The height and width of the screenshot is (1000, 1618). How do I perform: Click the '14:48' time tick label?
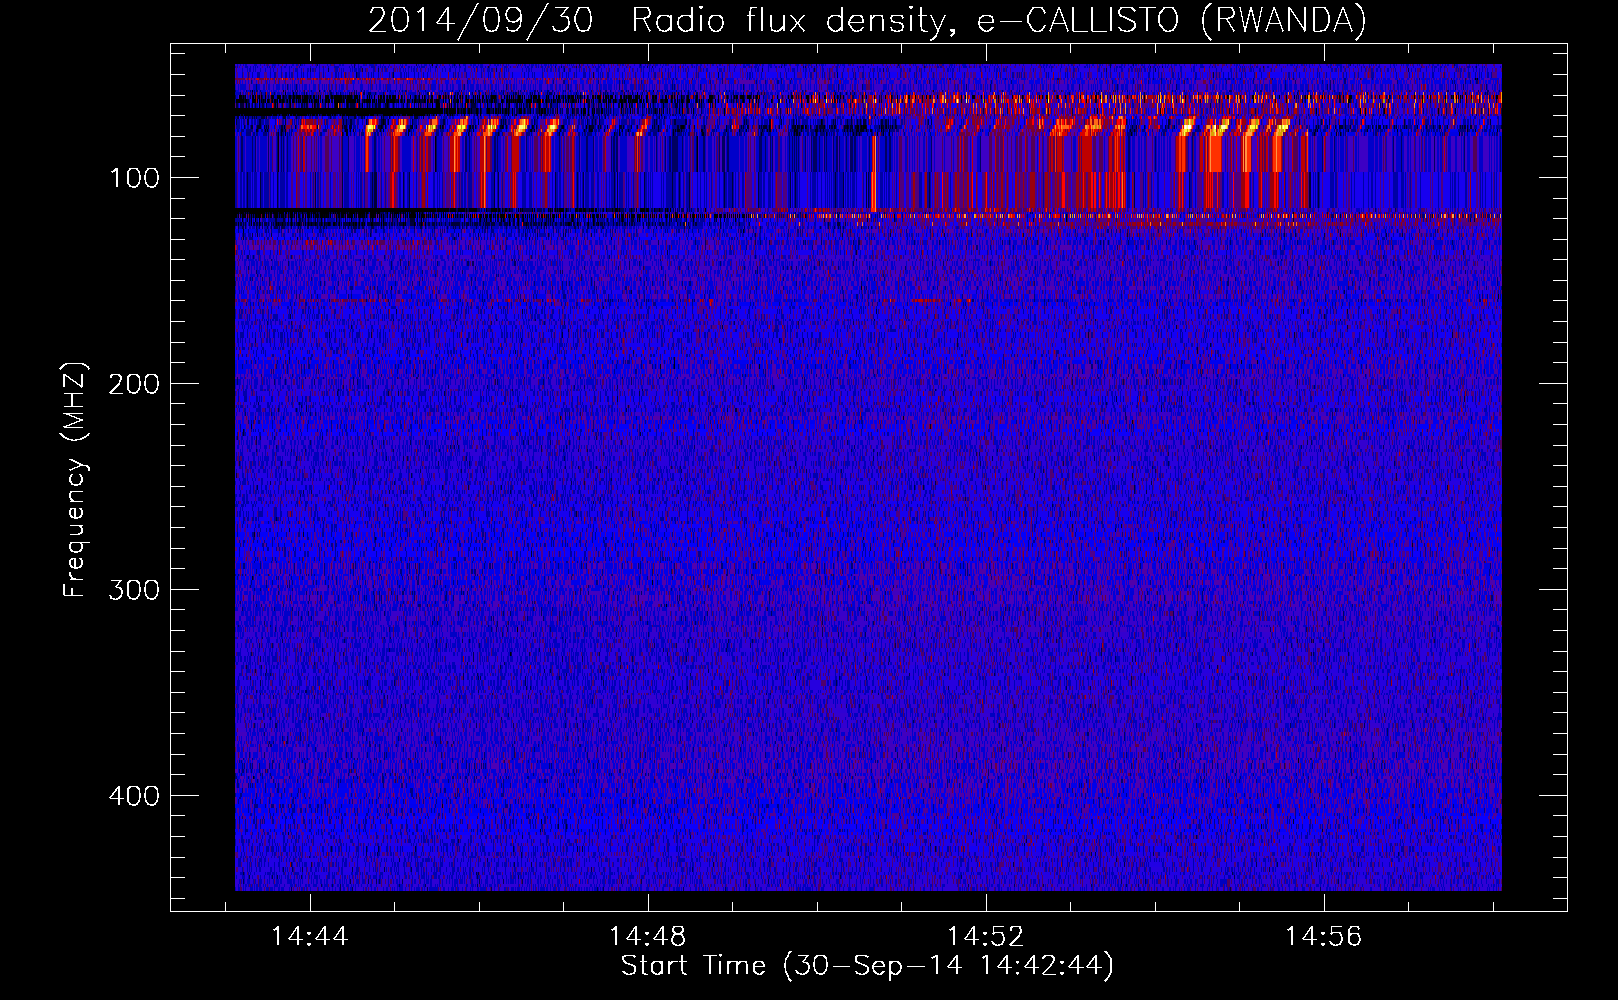[648, 936]
